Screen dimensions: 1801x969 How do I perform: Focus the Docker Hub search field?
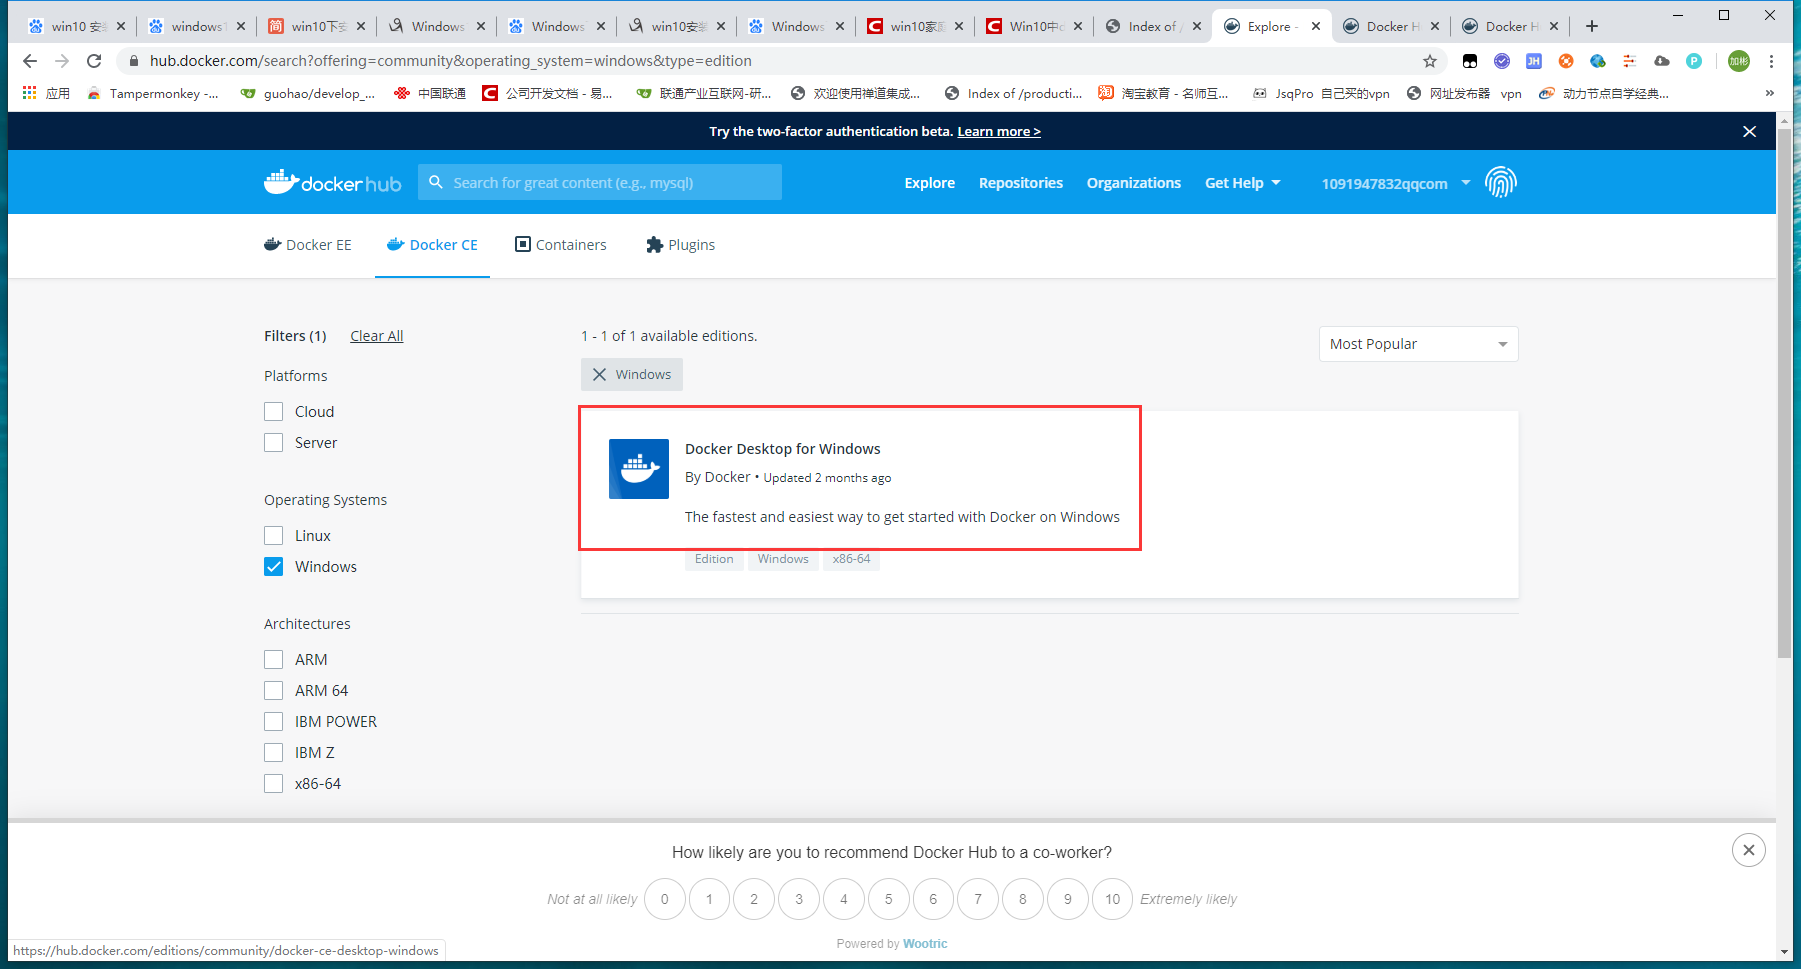[600, 182]
